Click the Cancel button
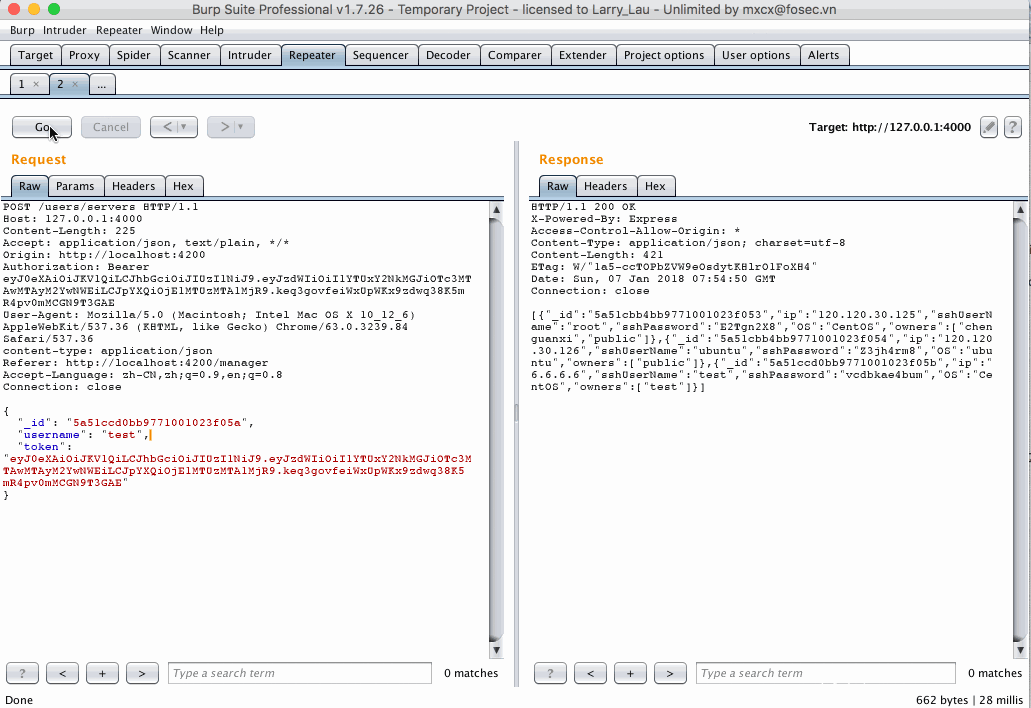The image size is (1031, 708). coord(110,127)
